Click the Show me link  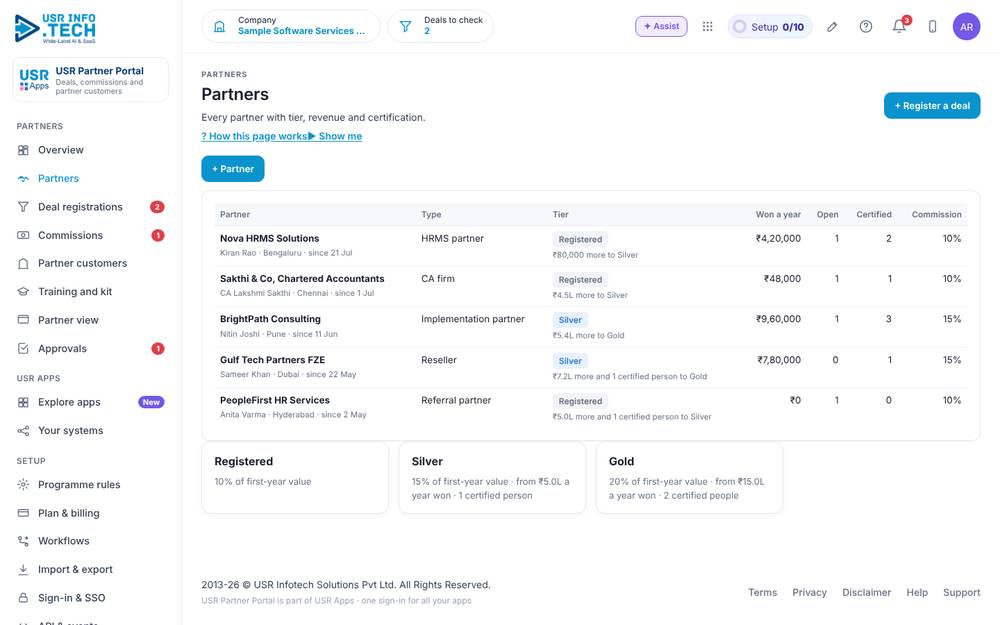point(335,136)
